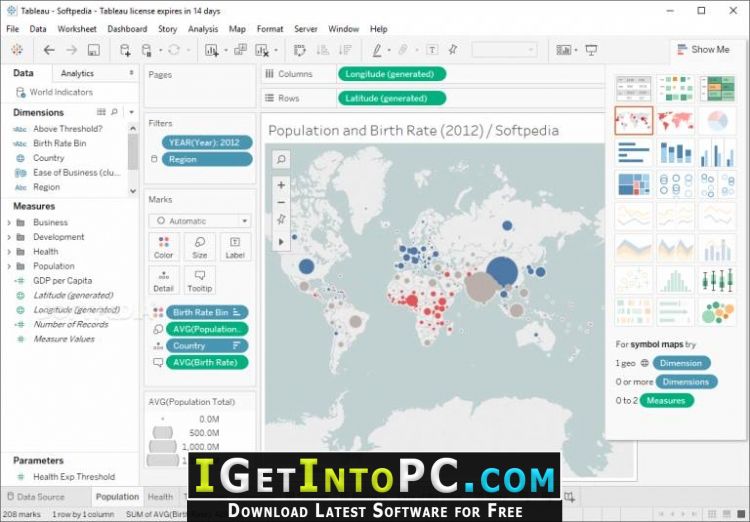
Task: Click the find field search icon in Dimensions
Action: 114,112
